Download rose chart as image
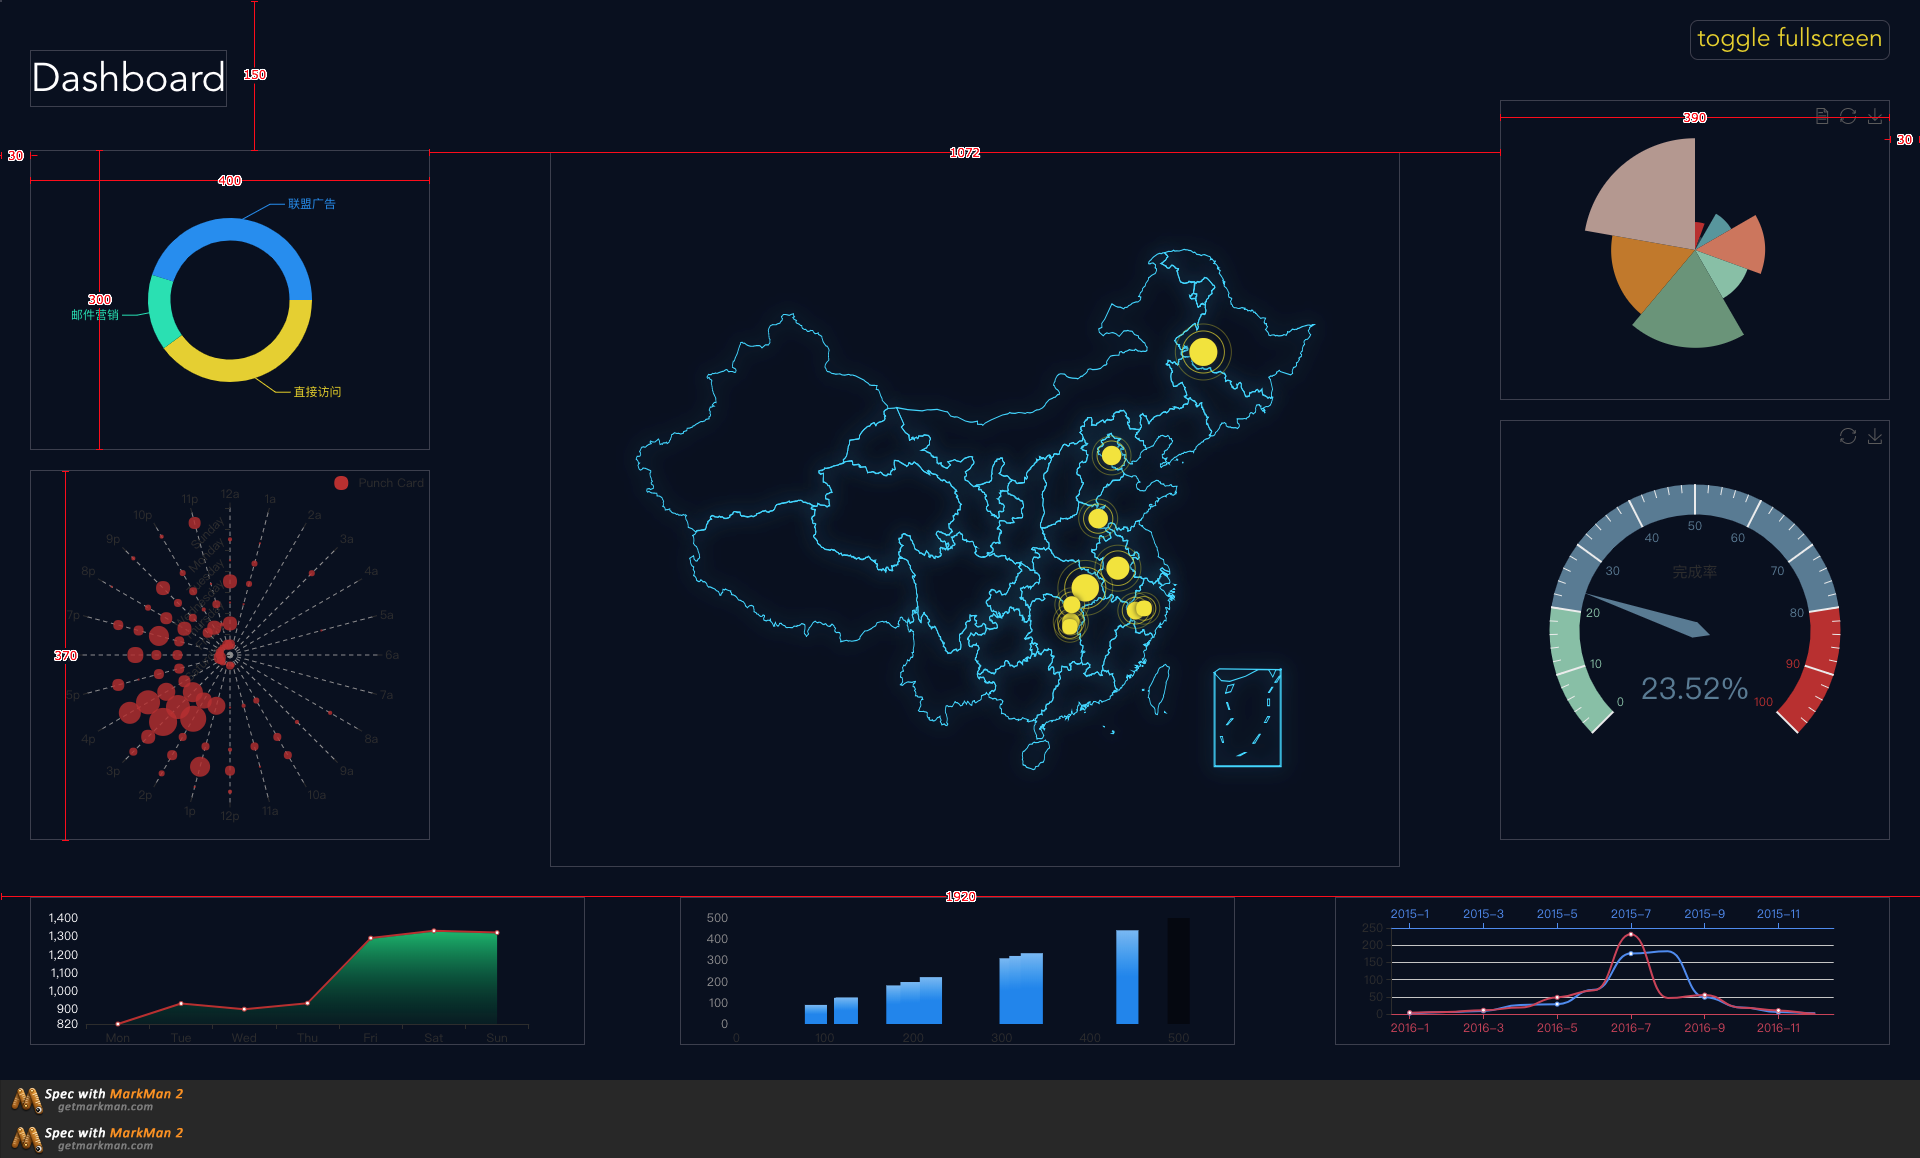1920x1158 pixels. point(1875,116)
